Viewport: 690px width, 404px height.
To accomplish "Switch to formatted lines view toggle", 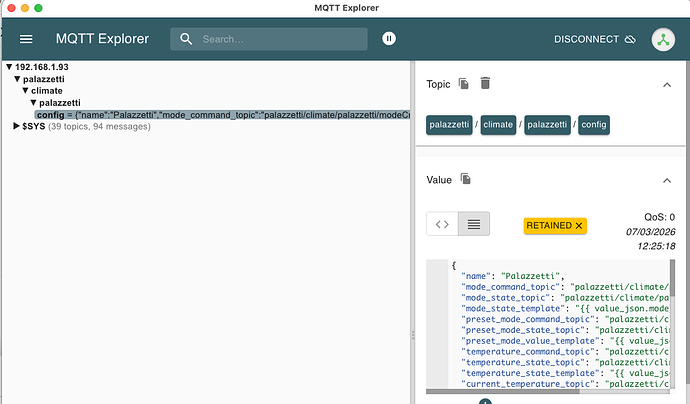I will coord(474,224).
